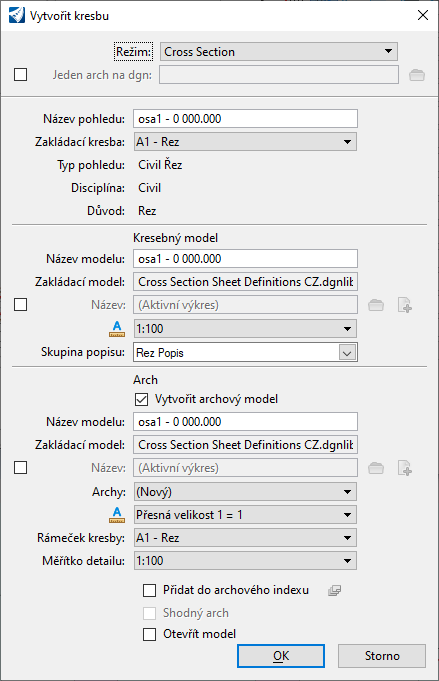Click the new file icon in Kresebný model section
Viewport: 439px width, 681px height.
405,305
